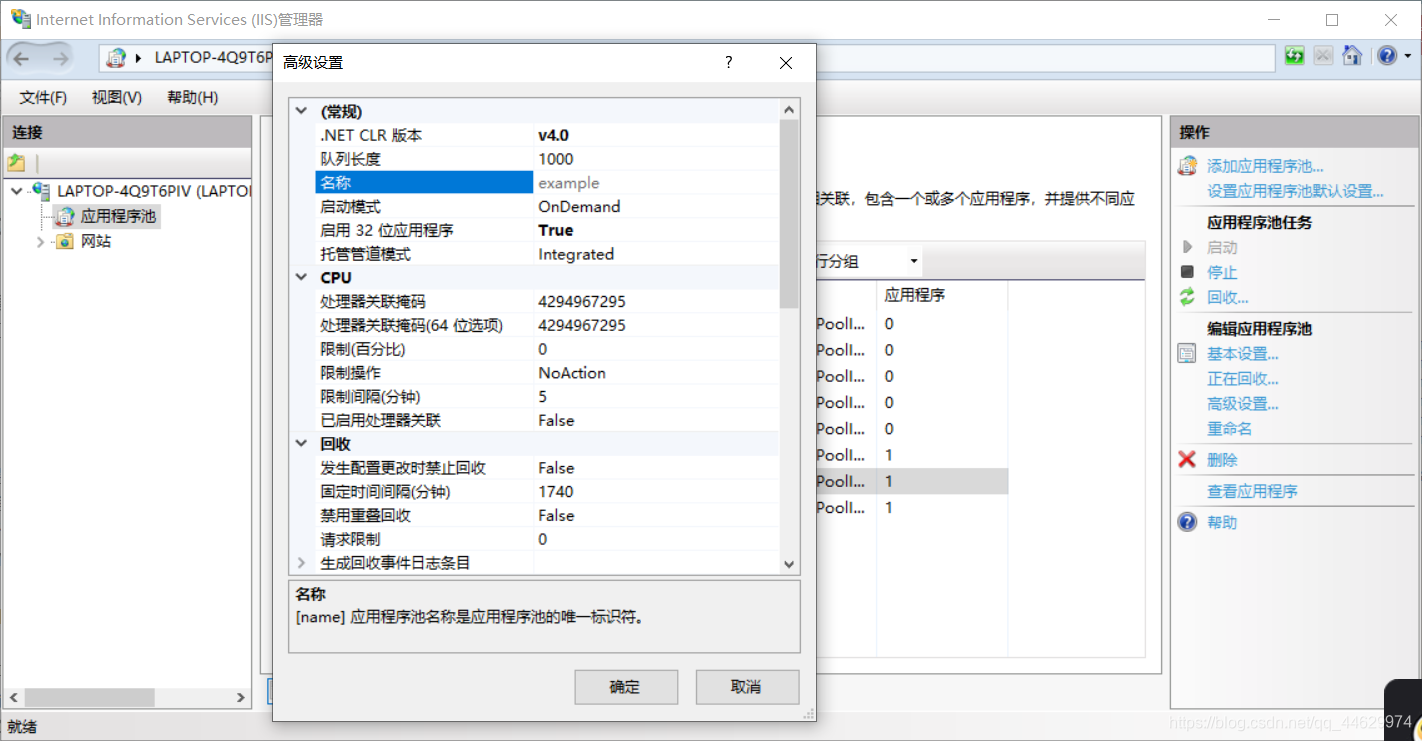
Task: Click the red X delete icon for the pool
Action: [1186, 459]
